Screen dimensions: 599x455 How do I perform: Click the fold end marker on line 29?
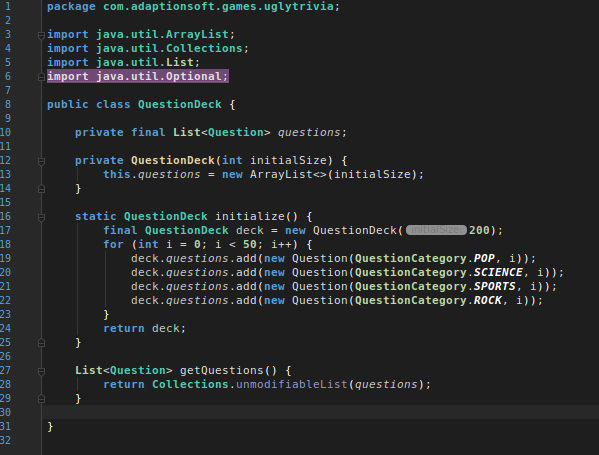(x=41, y=399)
